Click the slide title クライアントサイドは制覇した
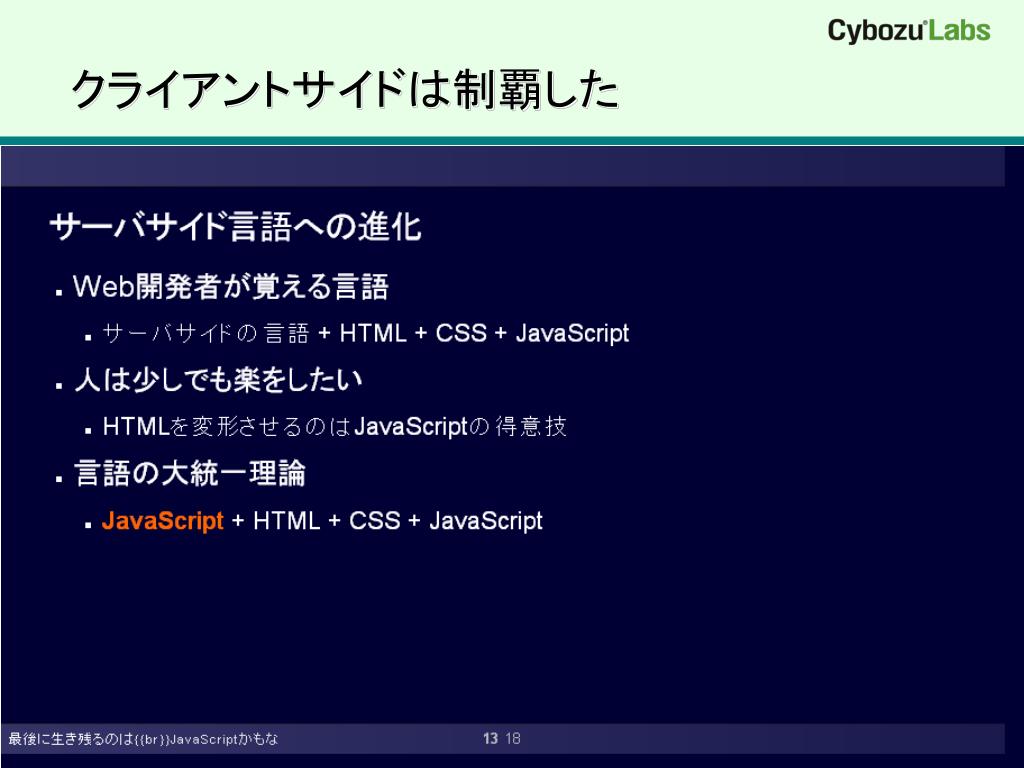 pyautogui.click(x=345, y=89)
